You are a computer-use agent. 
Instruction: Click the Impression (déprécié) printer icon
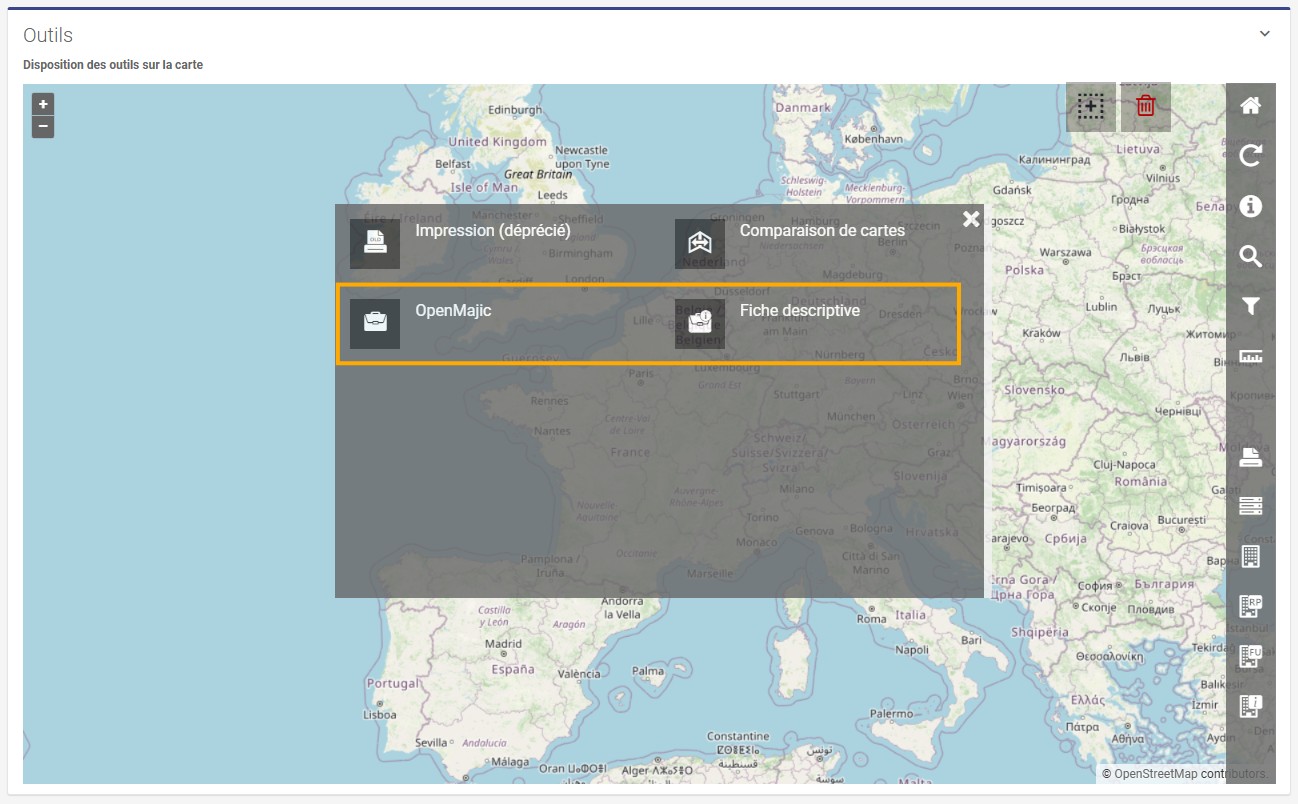(x=375, y=244)
